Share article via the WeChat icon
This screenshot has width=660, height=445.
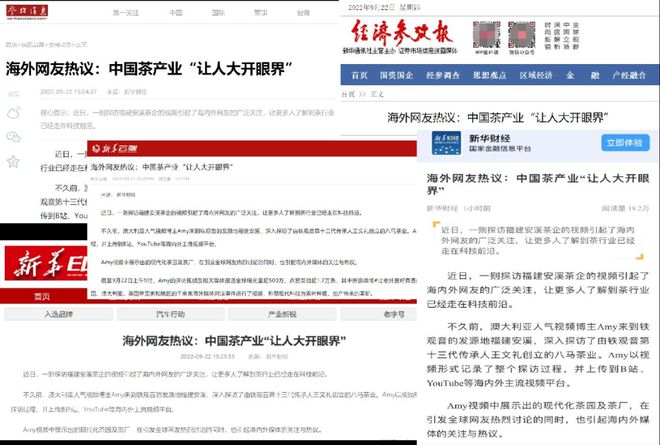[x=13, y=136]
